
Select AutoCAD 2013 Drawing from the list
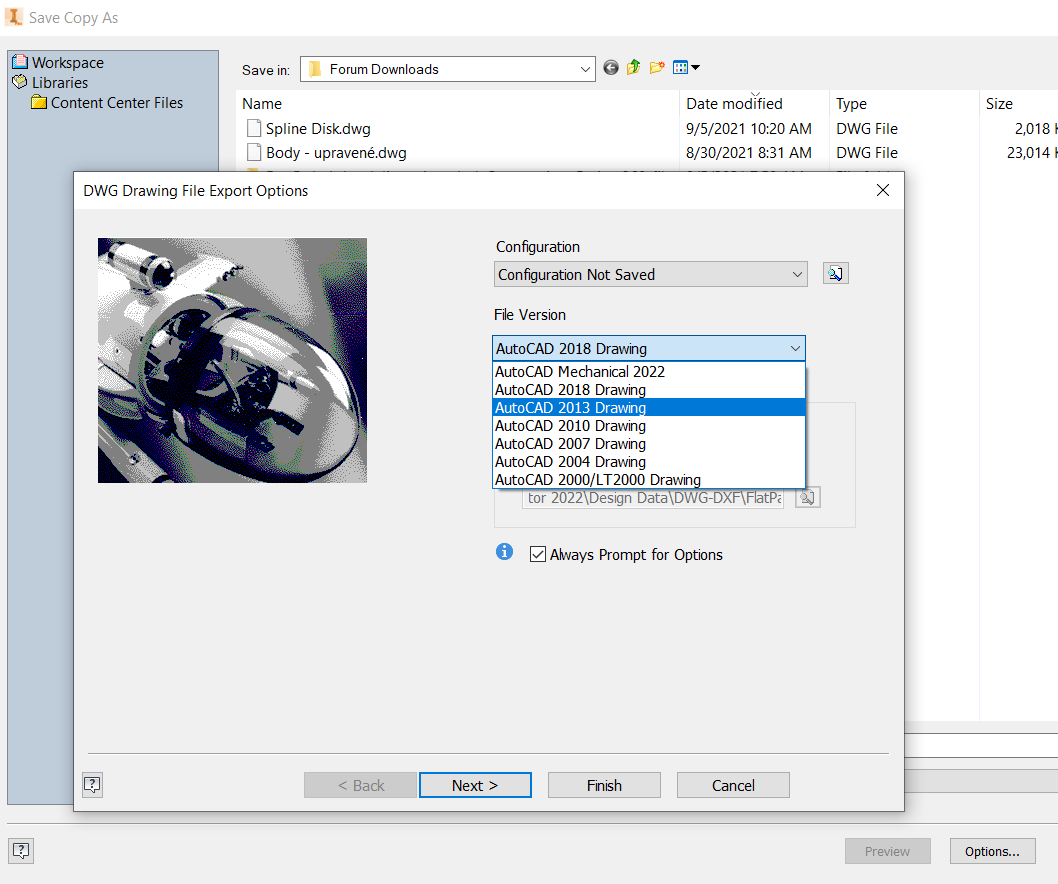570,407
